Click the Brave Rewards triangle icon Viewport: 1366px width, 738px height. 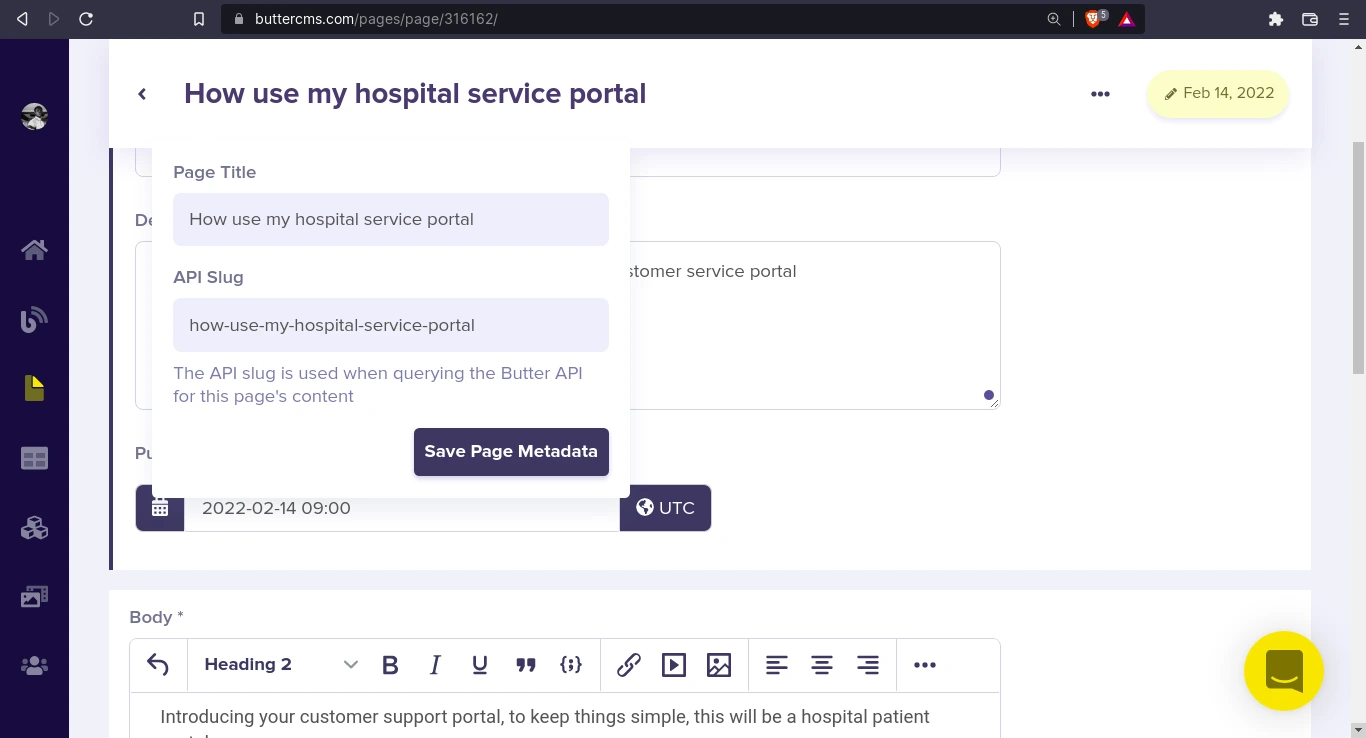[x=1127, y=19]
